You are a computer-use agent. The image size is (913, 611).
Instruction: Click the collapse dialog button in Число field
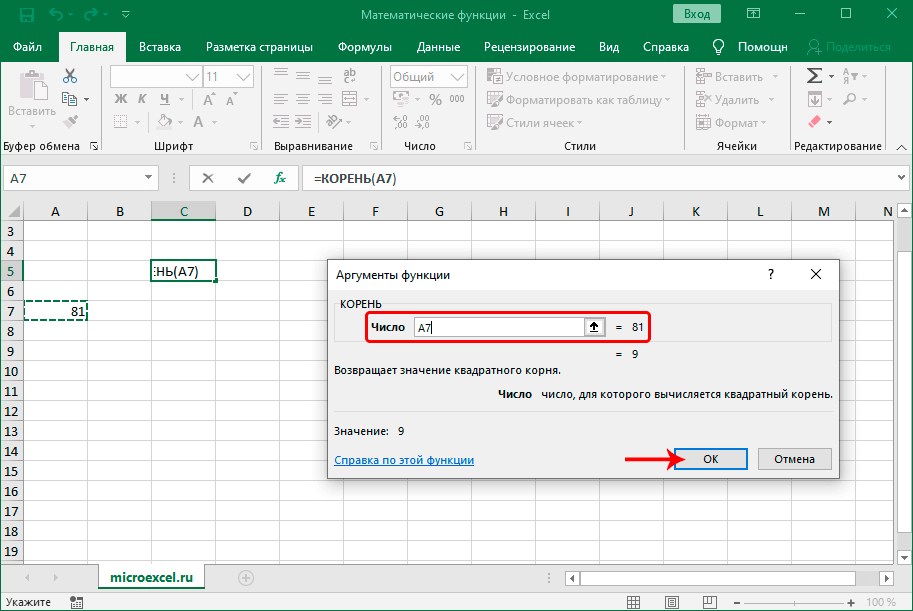(593, 327)
